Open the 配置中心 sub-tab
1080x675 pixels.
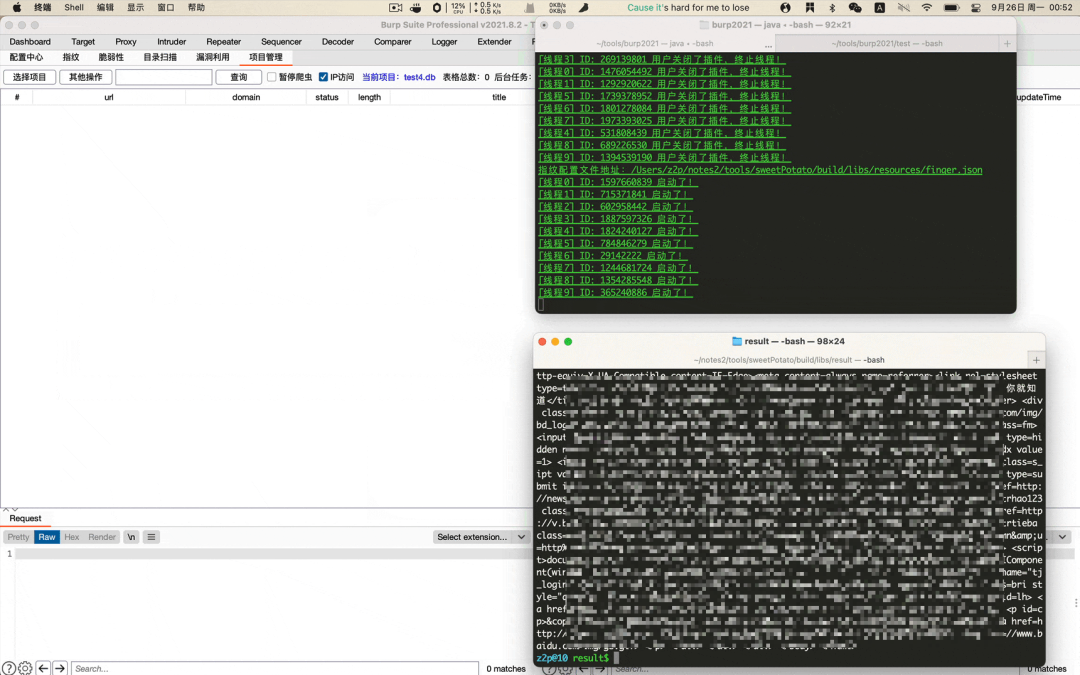tap(26, 57)
